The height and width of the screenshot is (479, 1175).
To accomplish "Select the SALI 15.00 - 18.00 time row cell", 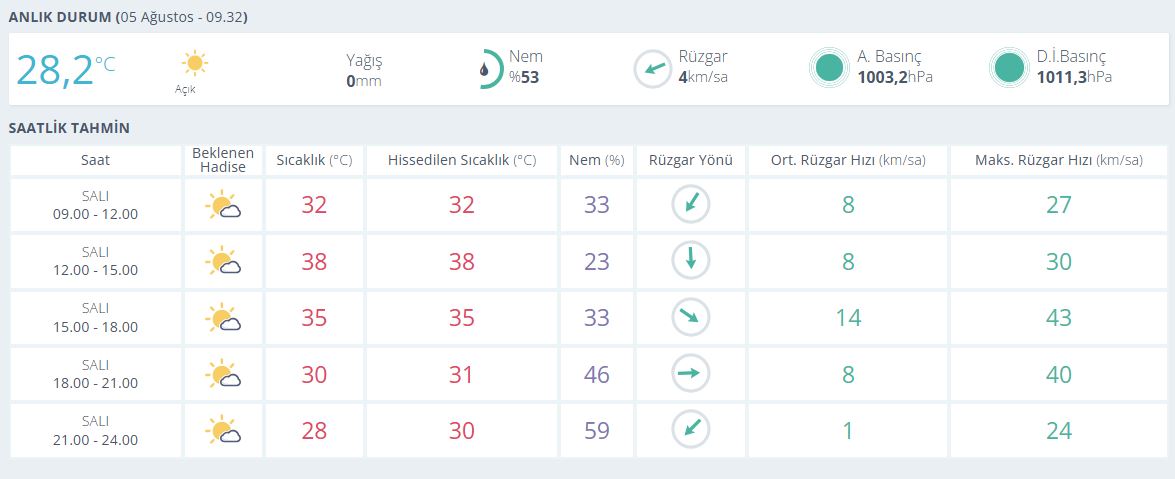I will (95, 318).
